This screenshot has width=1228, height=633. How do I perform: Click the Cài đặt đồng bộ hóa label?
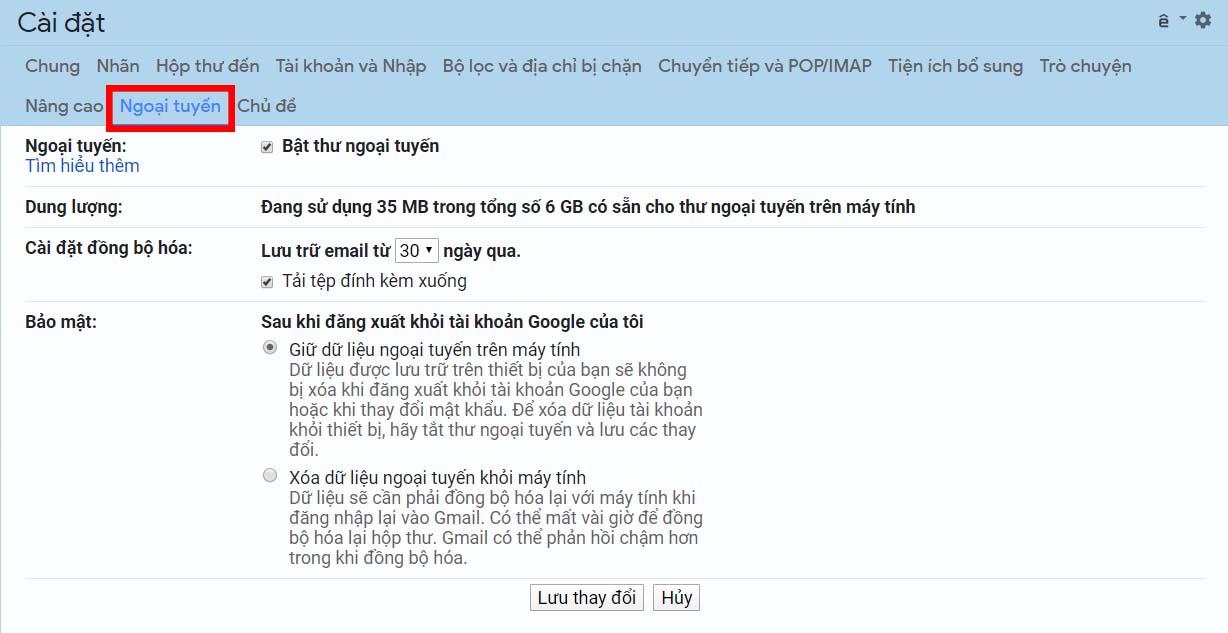click(109, 248)
